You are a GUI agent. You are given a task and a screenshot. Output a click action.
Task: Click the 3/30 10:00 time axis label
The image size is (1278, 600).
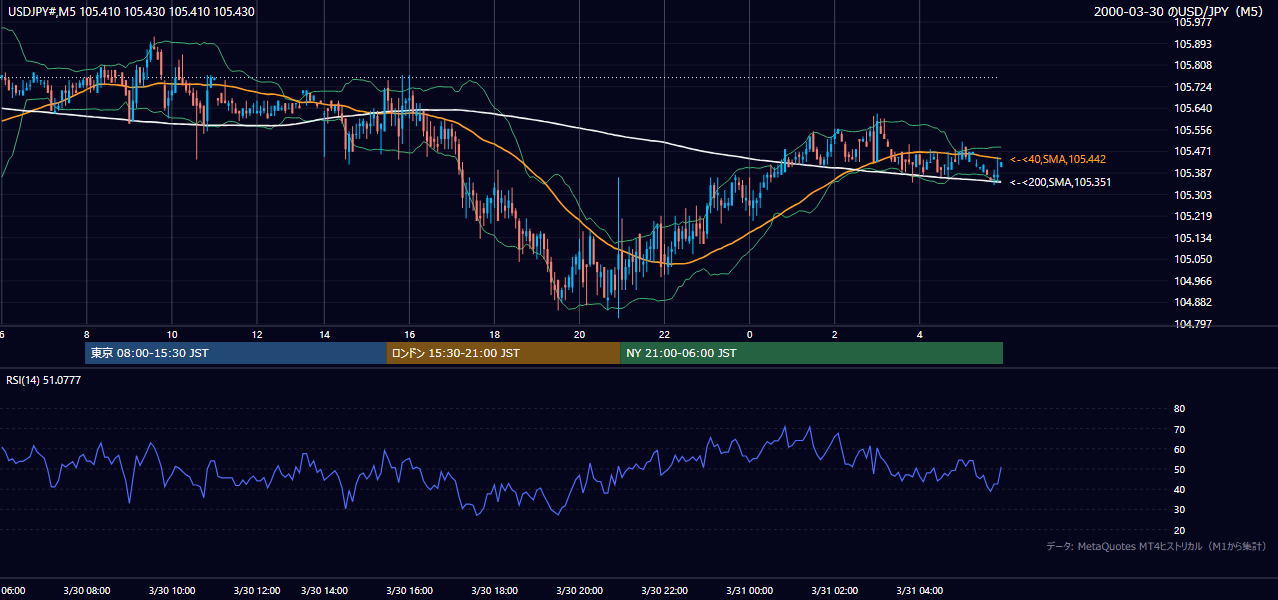click(172, 591)
